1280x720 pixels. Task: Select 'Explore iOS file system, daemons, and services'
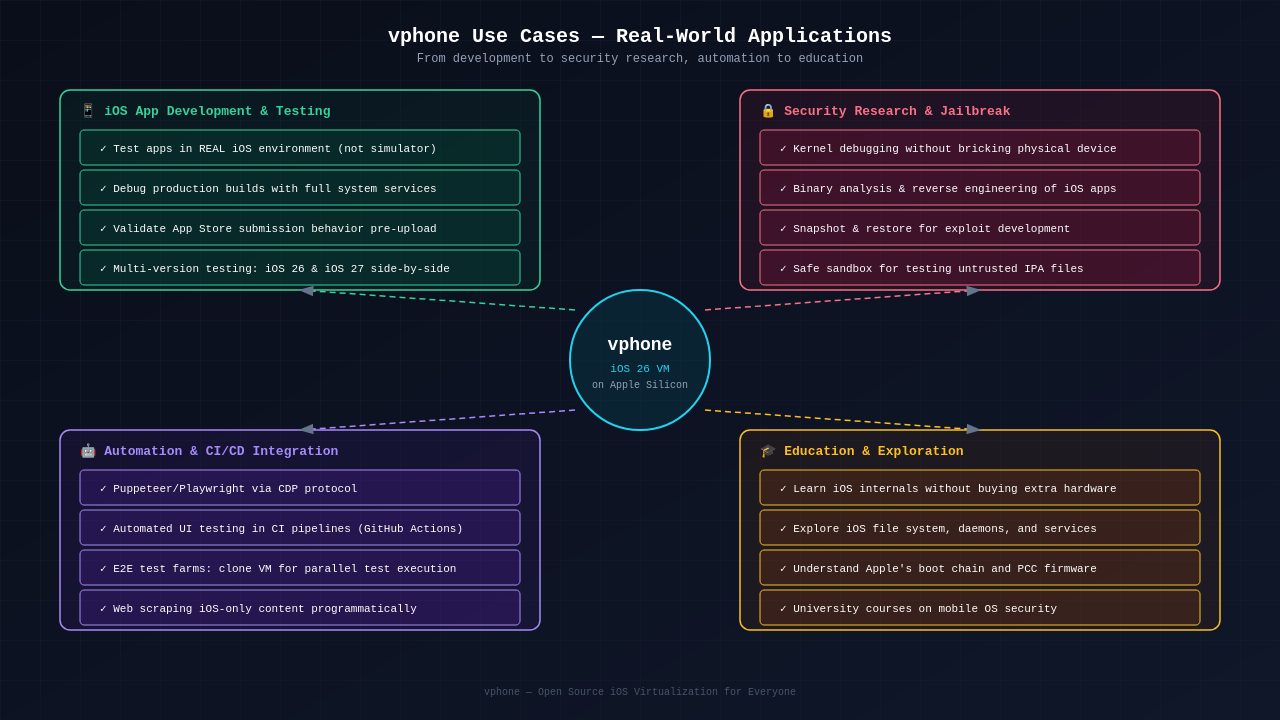click(980, 528)
